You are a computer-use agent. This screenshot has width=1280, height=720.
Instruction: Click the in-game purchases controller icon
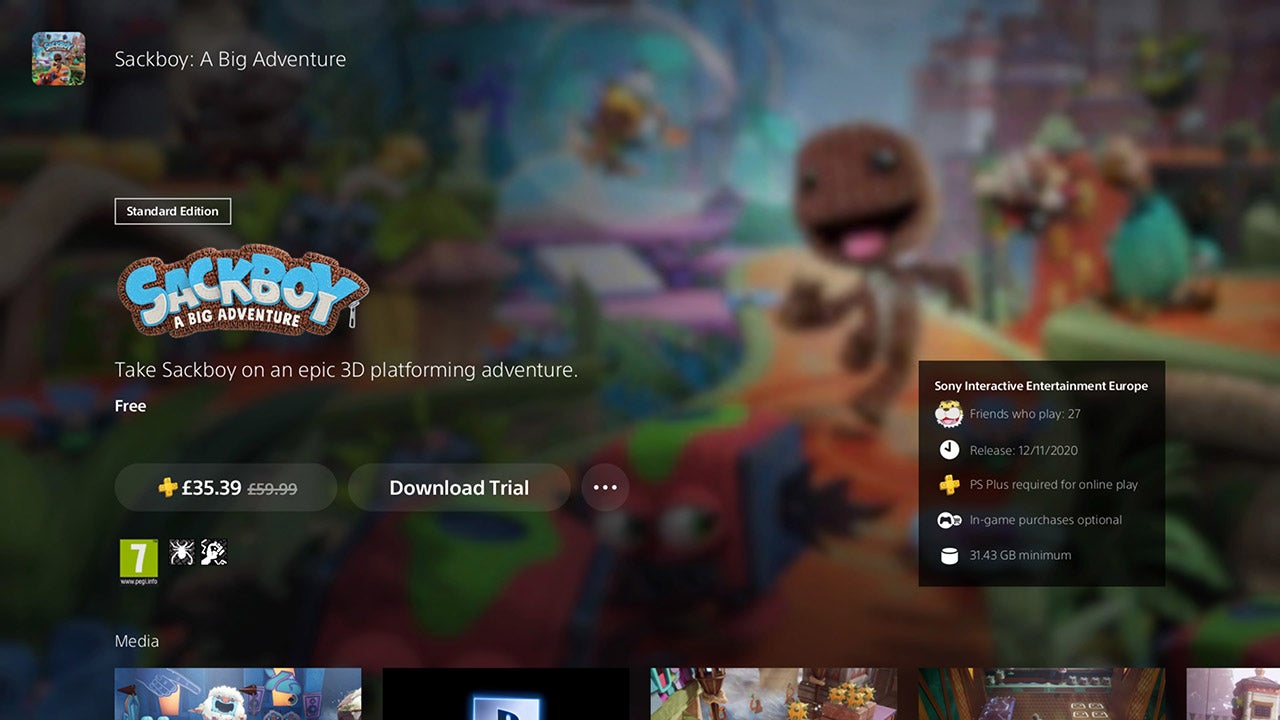tap(949, 520)
